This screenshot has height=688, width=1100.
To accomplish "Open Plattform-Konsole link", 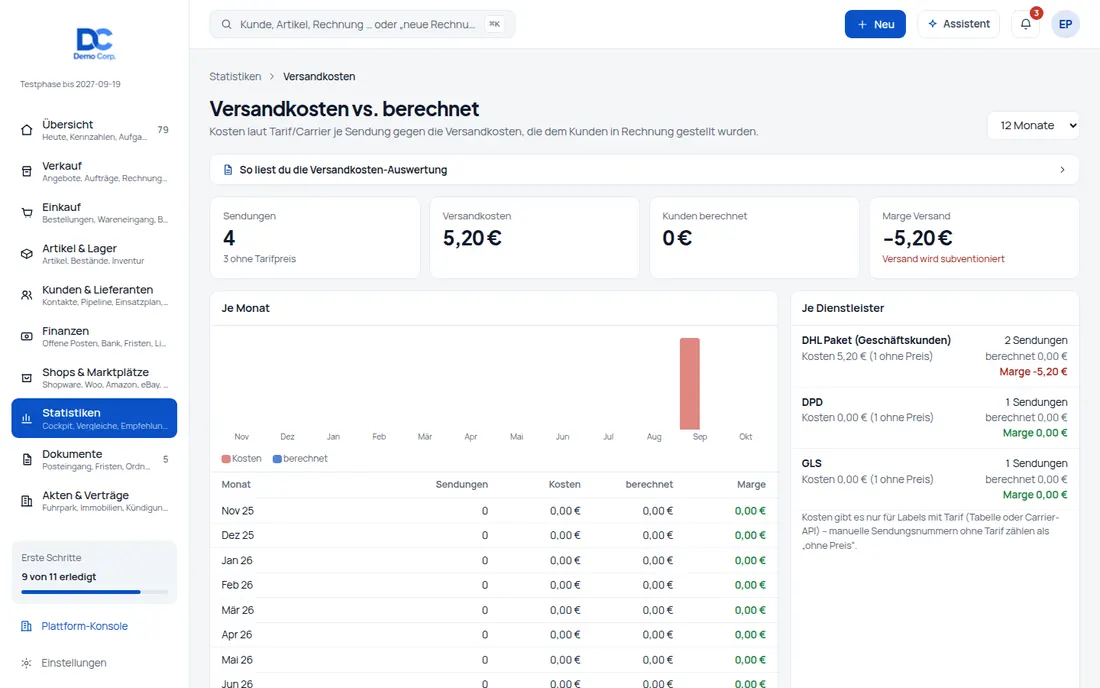I will point(84,626).
